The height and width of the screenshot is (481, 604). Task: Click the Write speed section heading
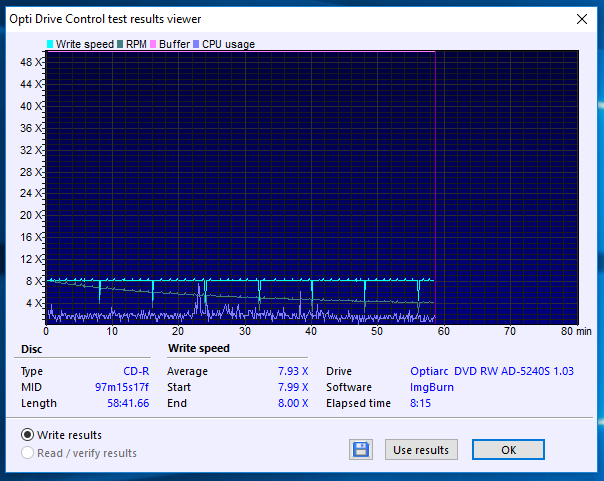(199, 349)
